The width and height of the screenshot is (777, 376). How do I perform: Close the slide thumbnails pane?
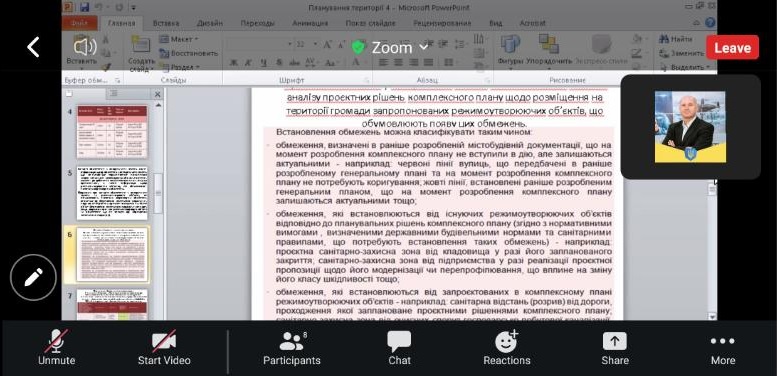pos(158,94)
